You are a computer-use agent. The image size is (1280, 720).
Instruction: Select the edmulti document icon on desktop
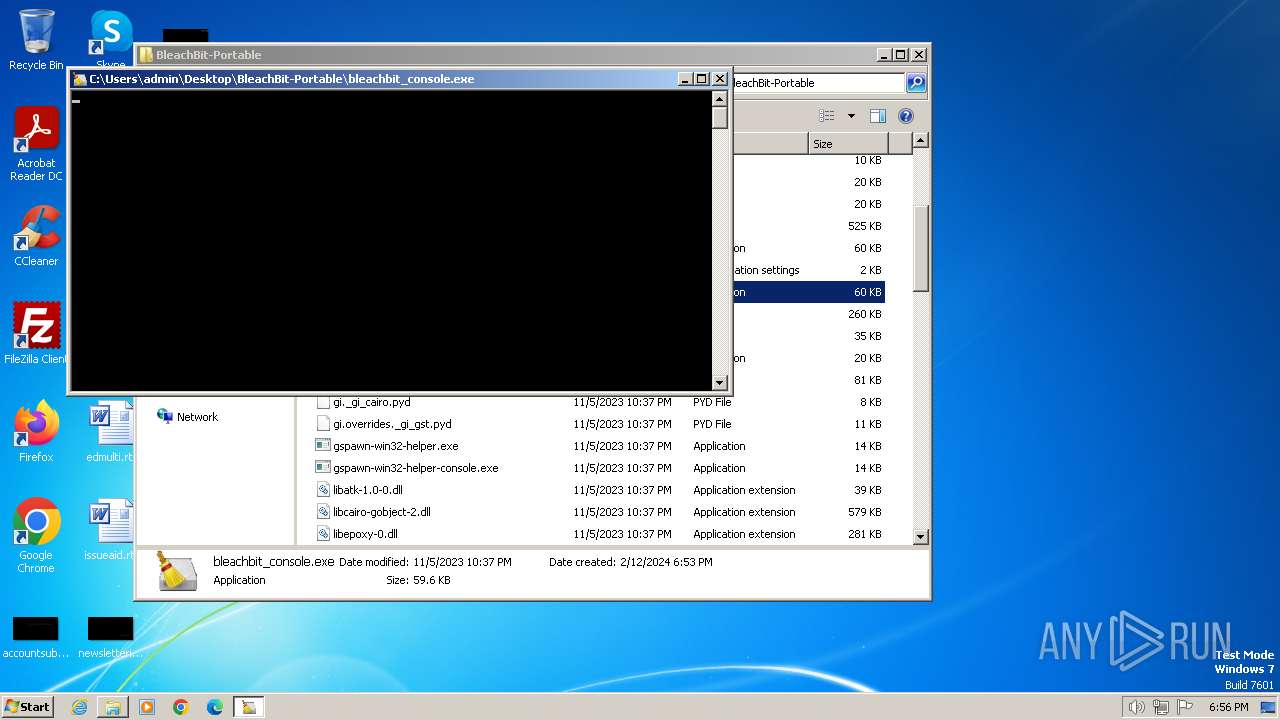111,431
